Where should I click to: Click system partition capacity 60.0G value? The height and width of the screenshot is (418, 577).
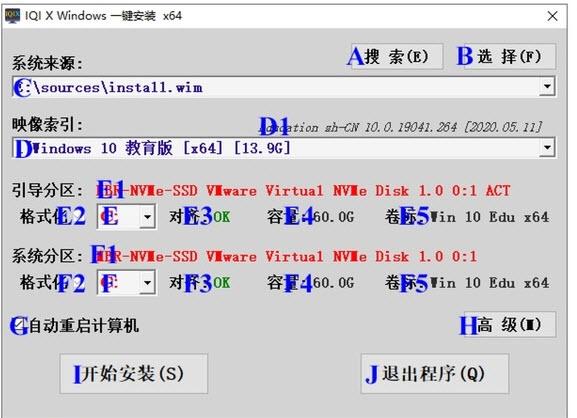tap(333, 283)
